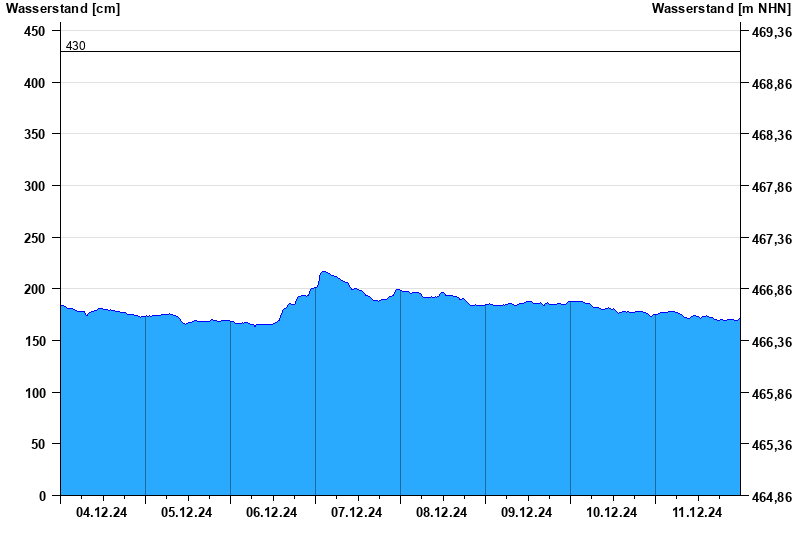Select the 200 tick on left axis
Viewport: 800px width, 550px height.
coord(35,289)
